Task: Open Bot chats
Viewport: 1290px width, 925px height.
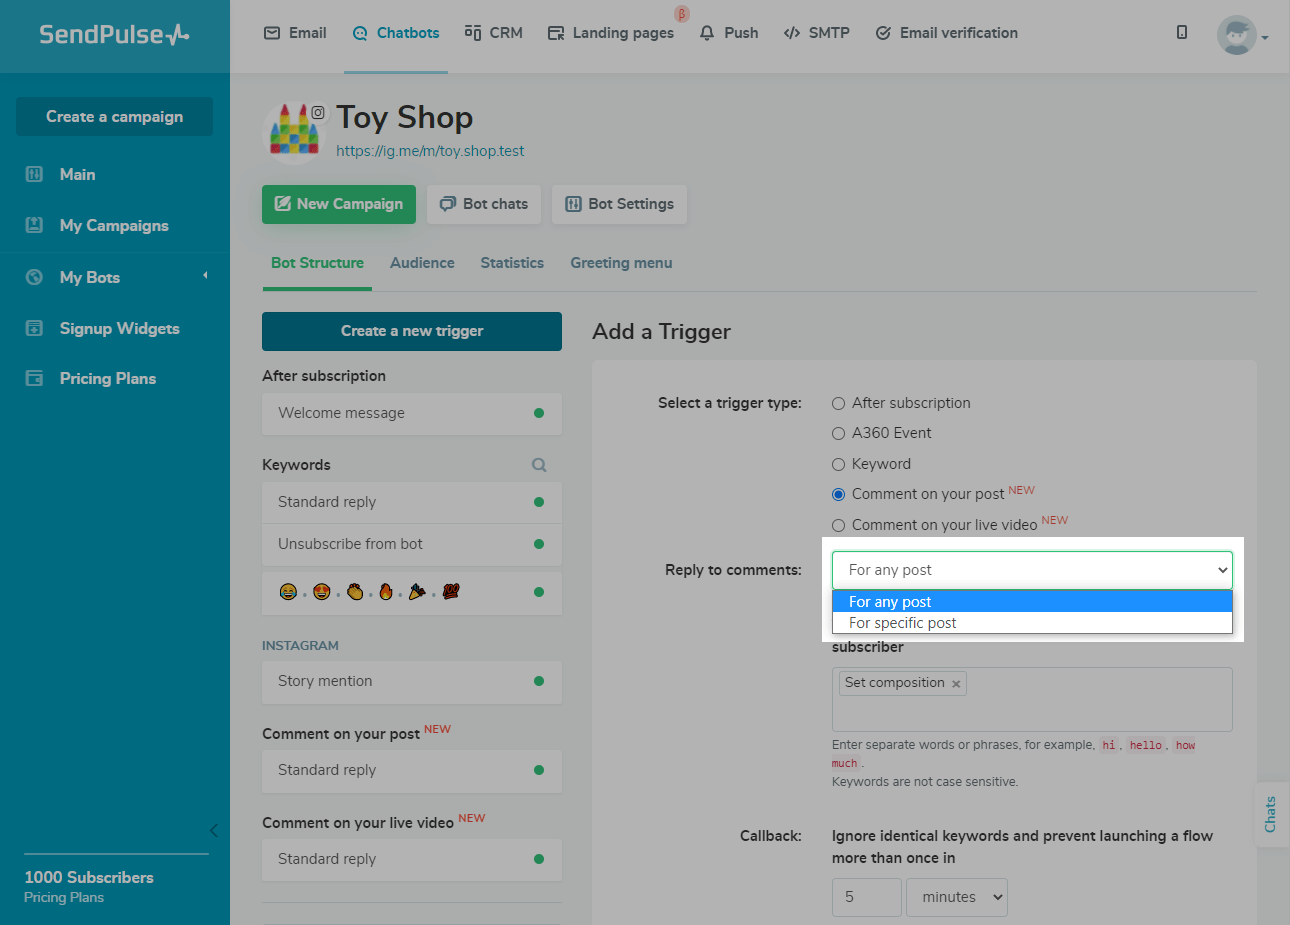Action: pyautogui.click(x=484, y=204)
